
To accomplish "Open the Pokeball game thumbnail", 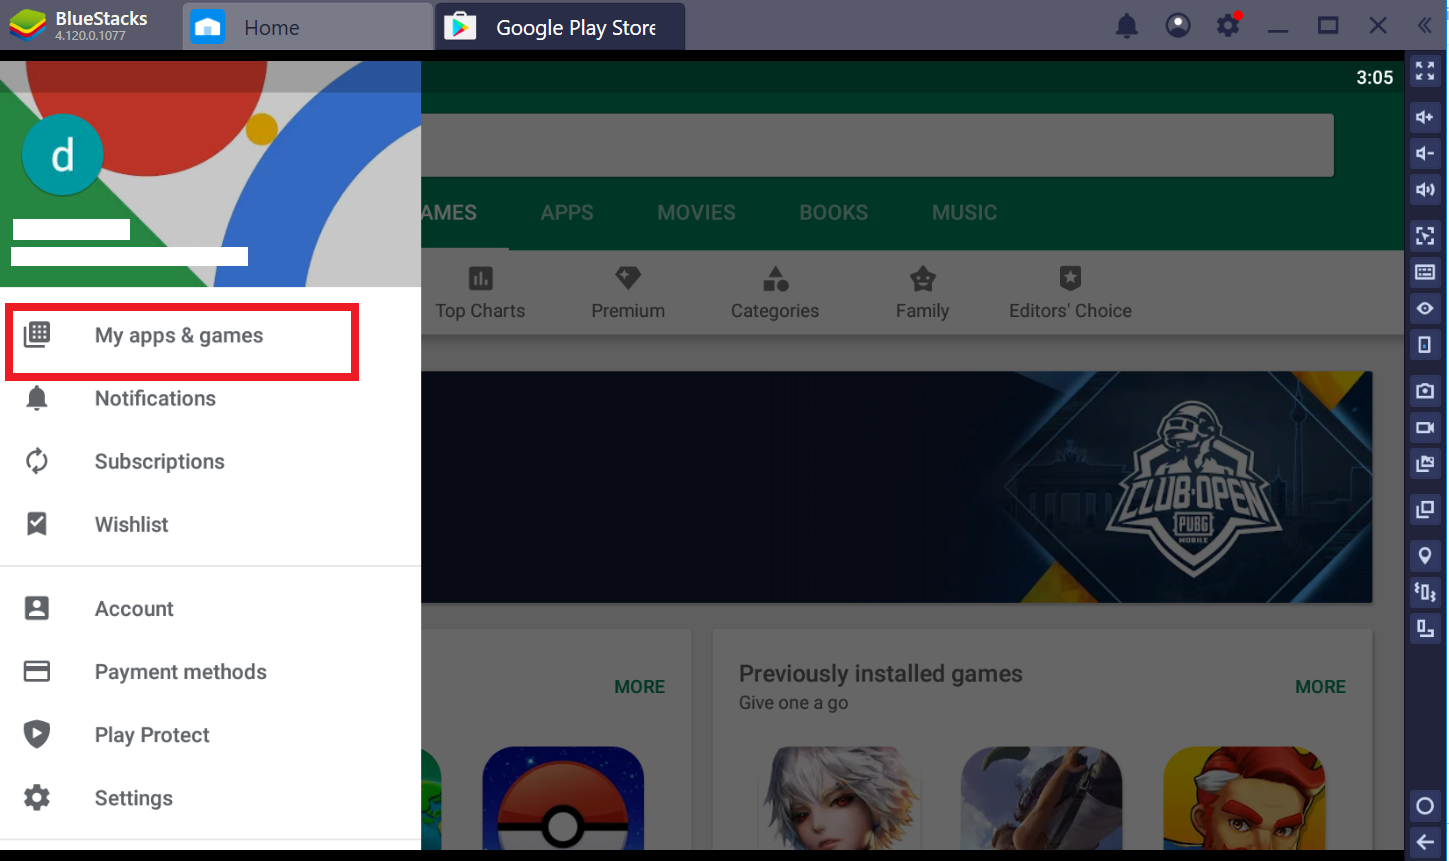I will point(563,798).
